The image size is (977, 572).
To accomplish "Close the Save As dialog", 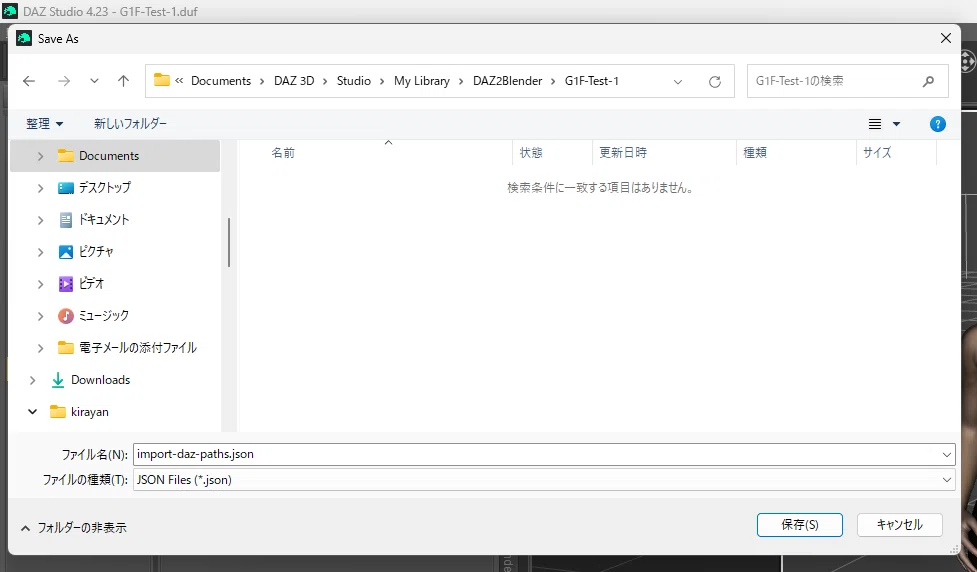I will click(945, 38).
